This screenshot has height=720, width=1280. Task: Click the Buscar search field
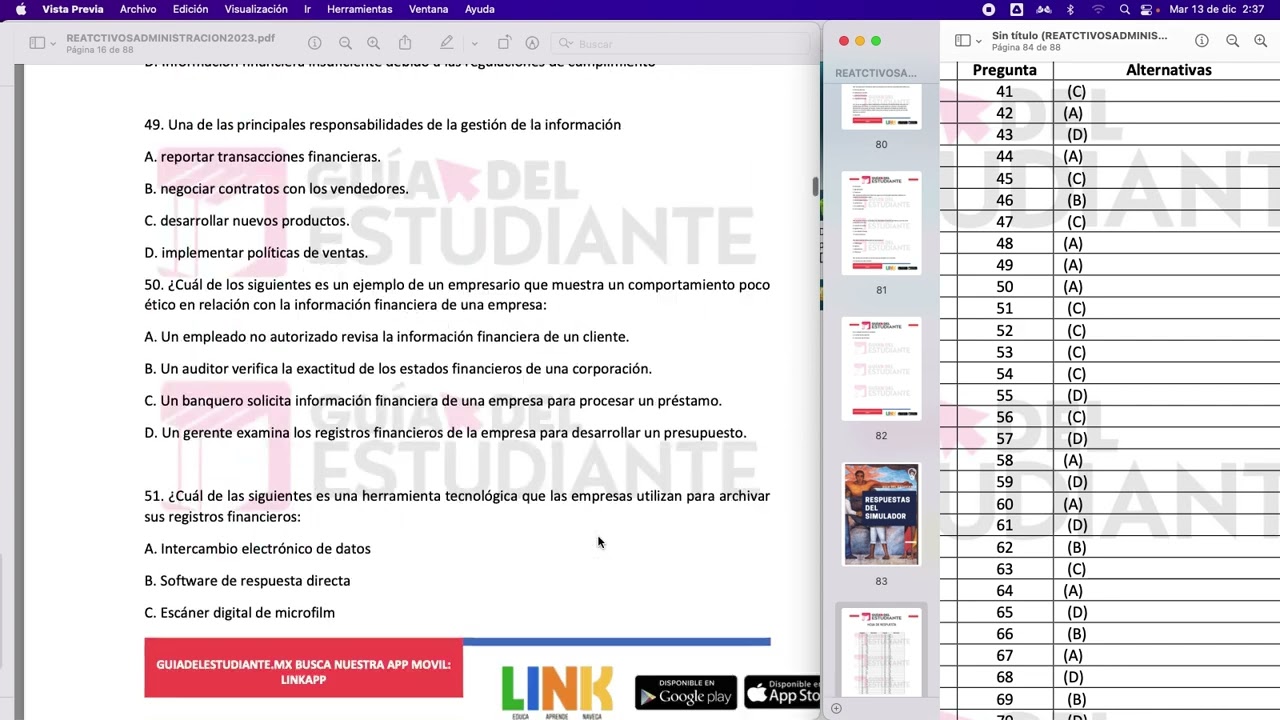[x=680, y=43]
